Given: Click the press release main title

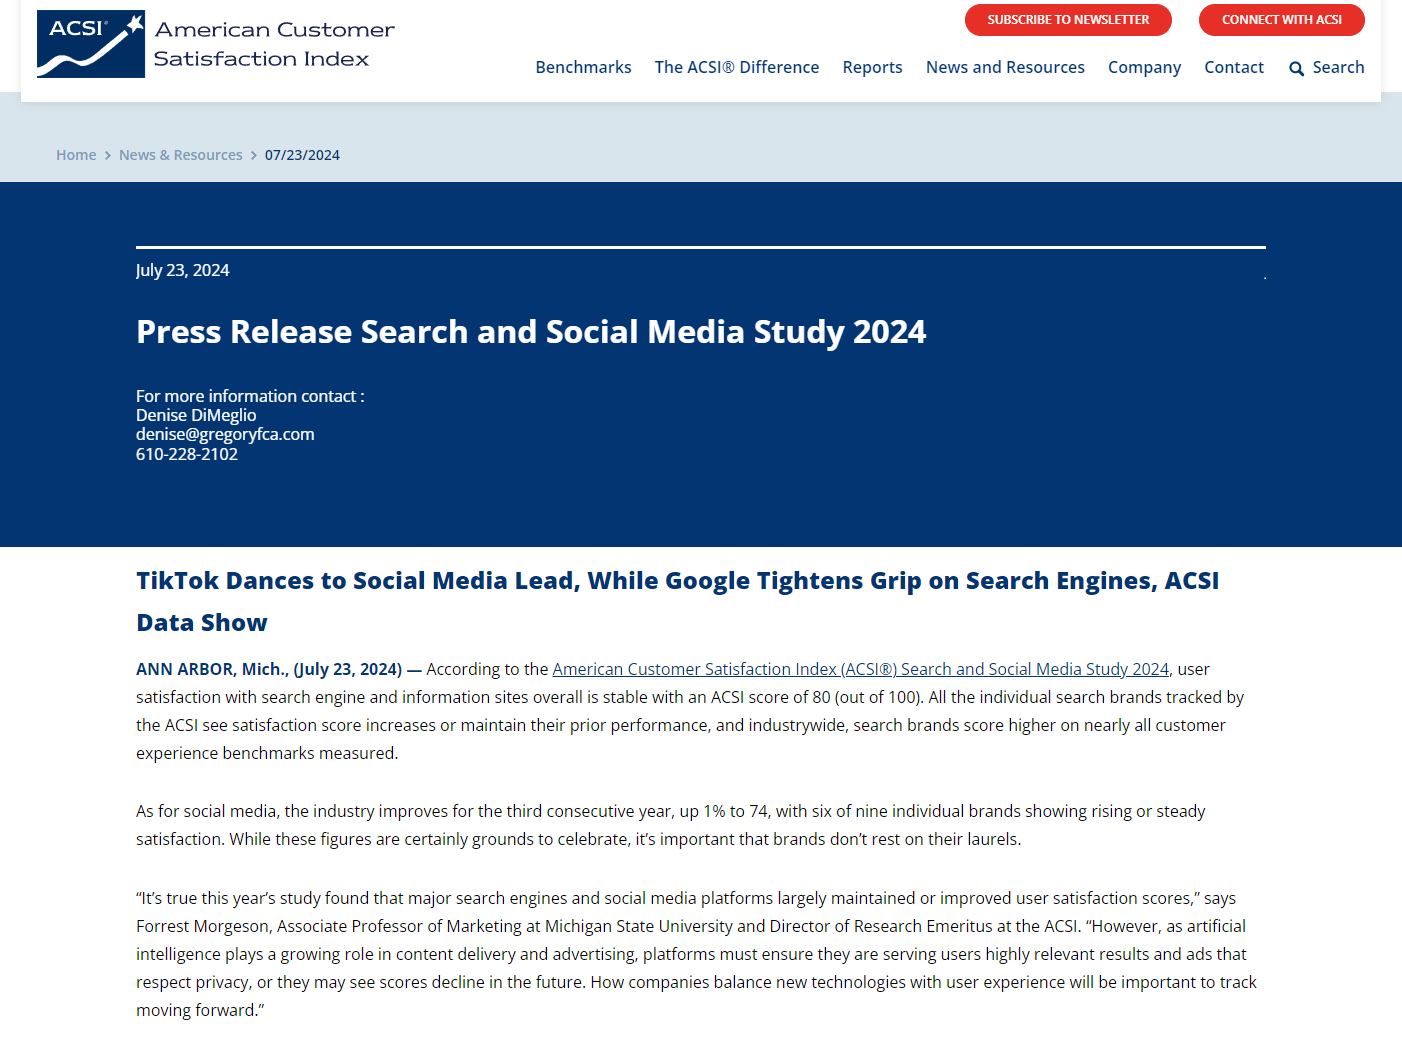Looking at the screenshot, I should tap(531, 332).
